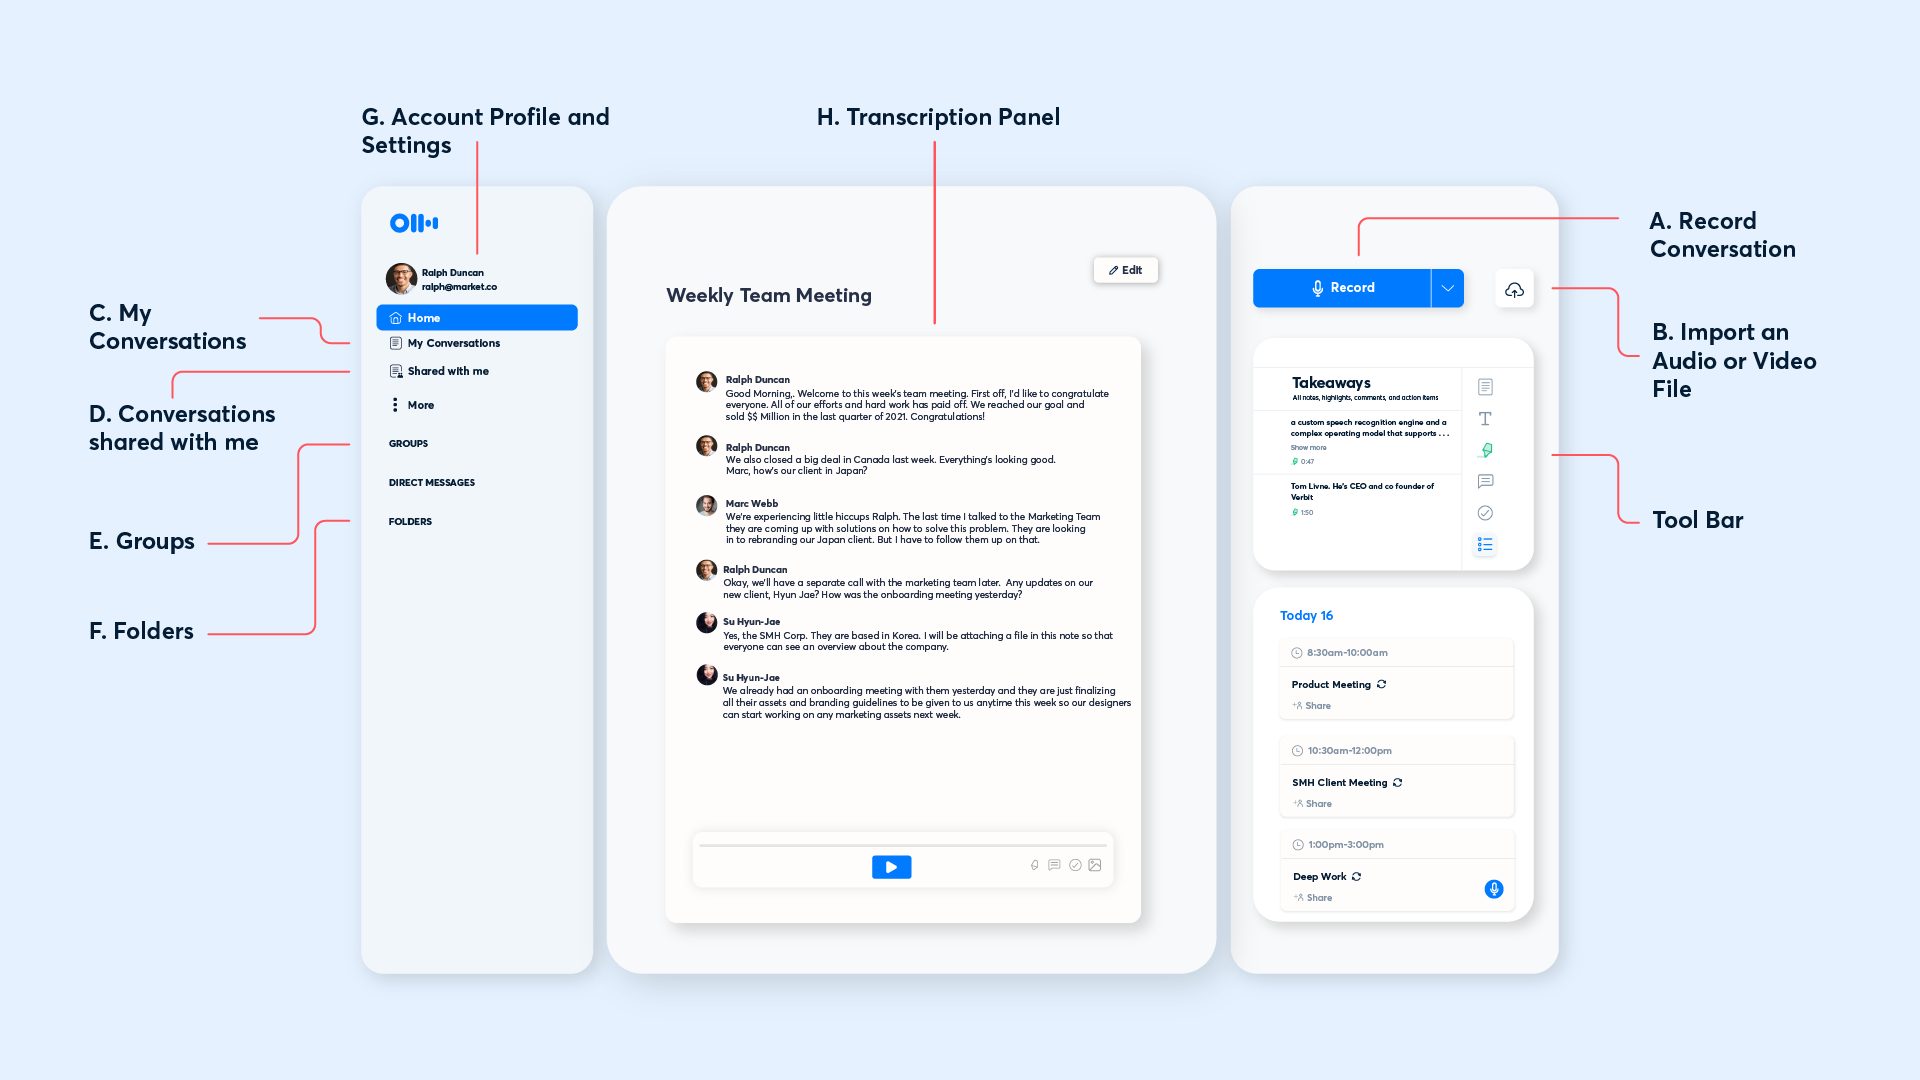The width and height of the screenshot is (1920, 1080).
Task: Click Shared with me in left sidebar
Action: point(447,371)
